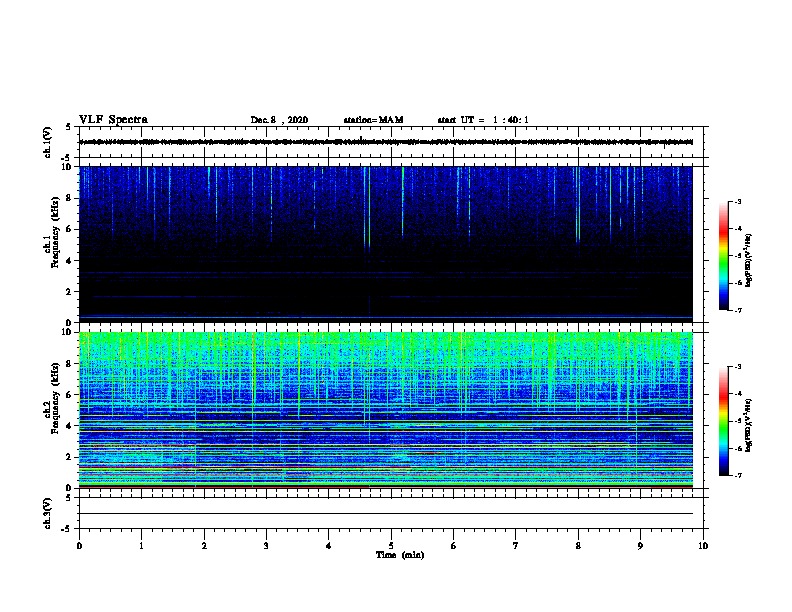Viewport: 792px width, 612px height.
Task: Click the ch.2 frequency tick "2"
Action: pyautogui.click(x=69, y=457)
